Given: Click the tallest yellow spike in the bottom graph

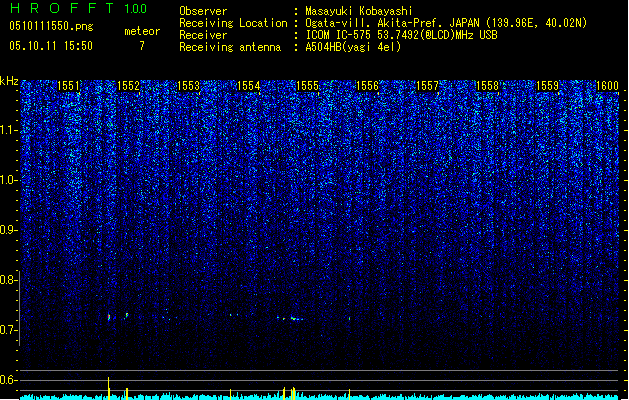Looking at the screenshot, I should coord(108,388).
